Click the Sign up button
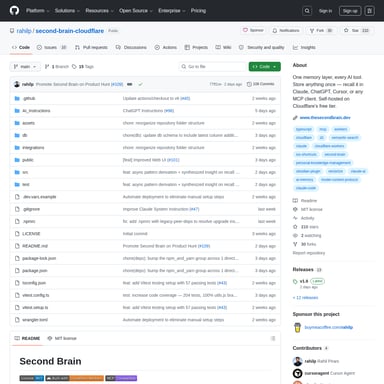 pos(350,11)
